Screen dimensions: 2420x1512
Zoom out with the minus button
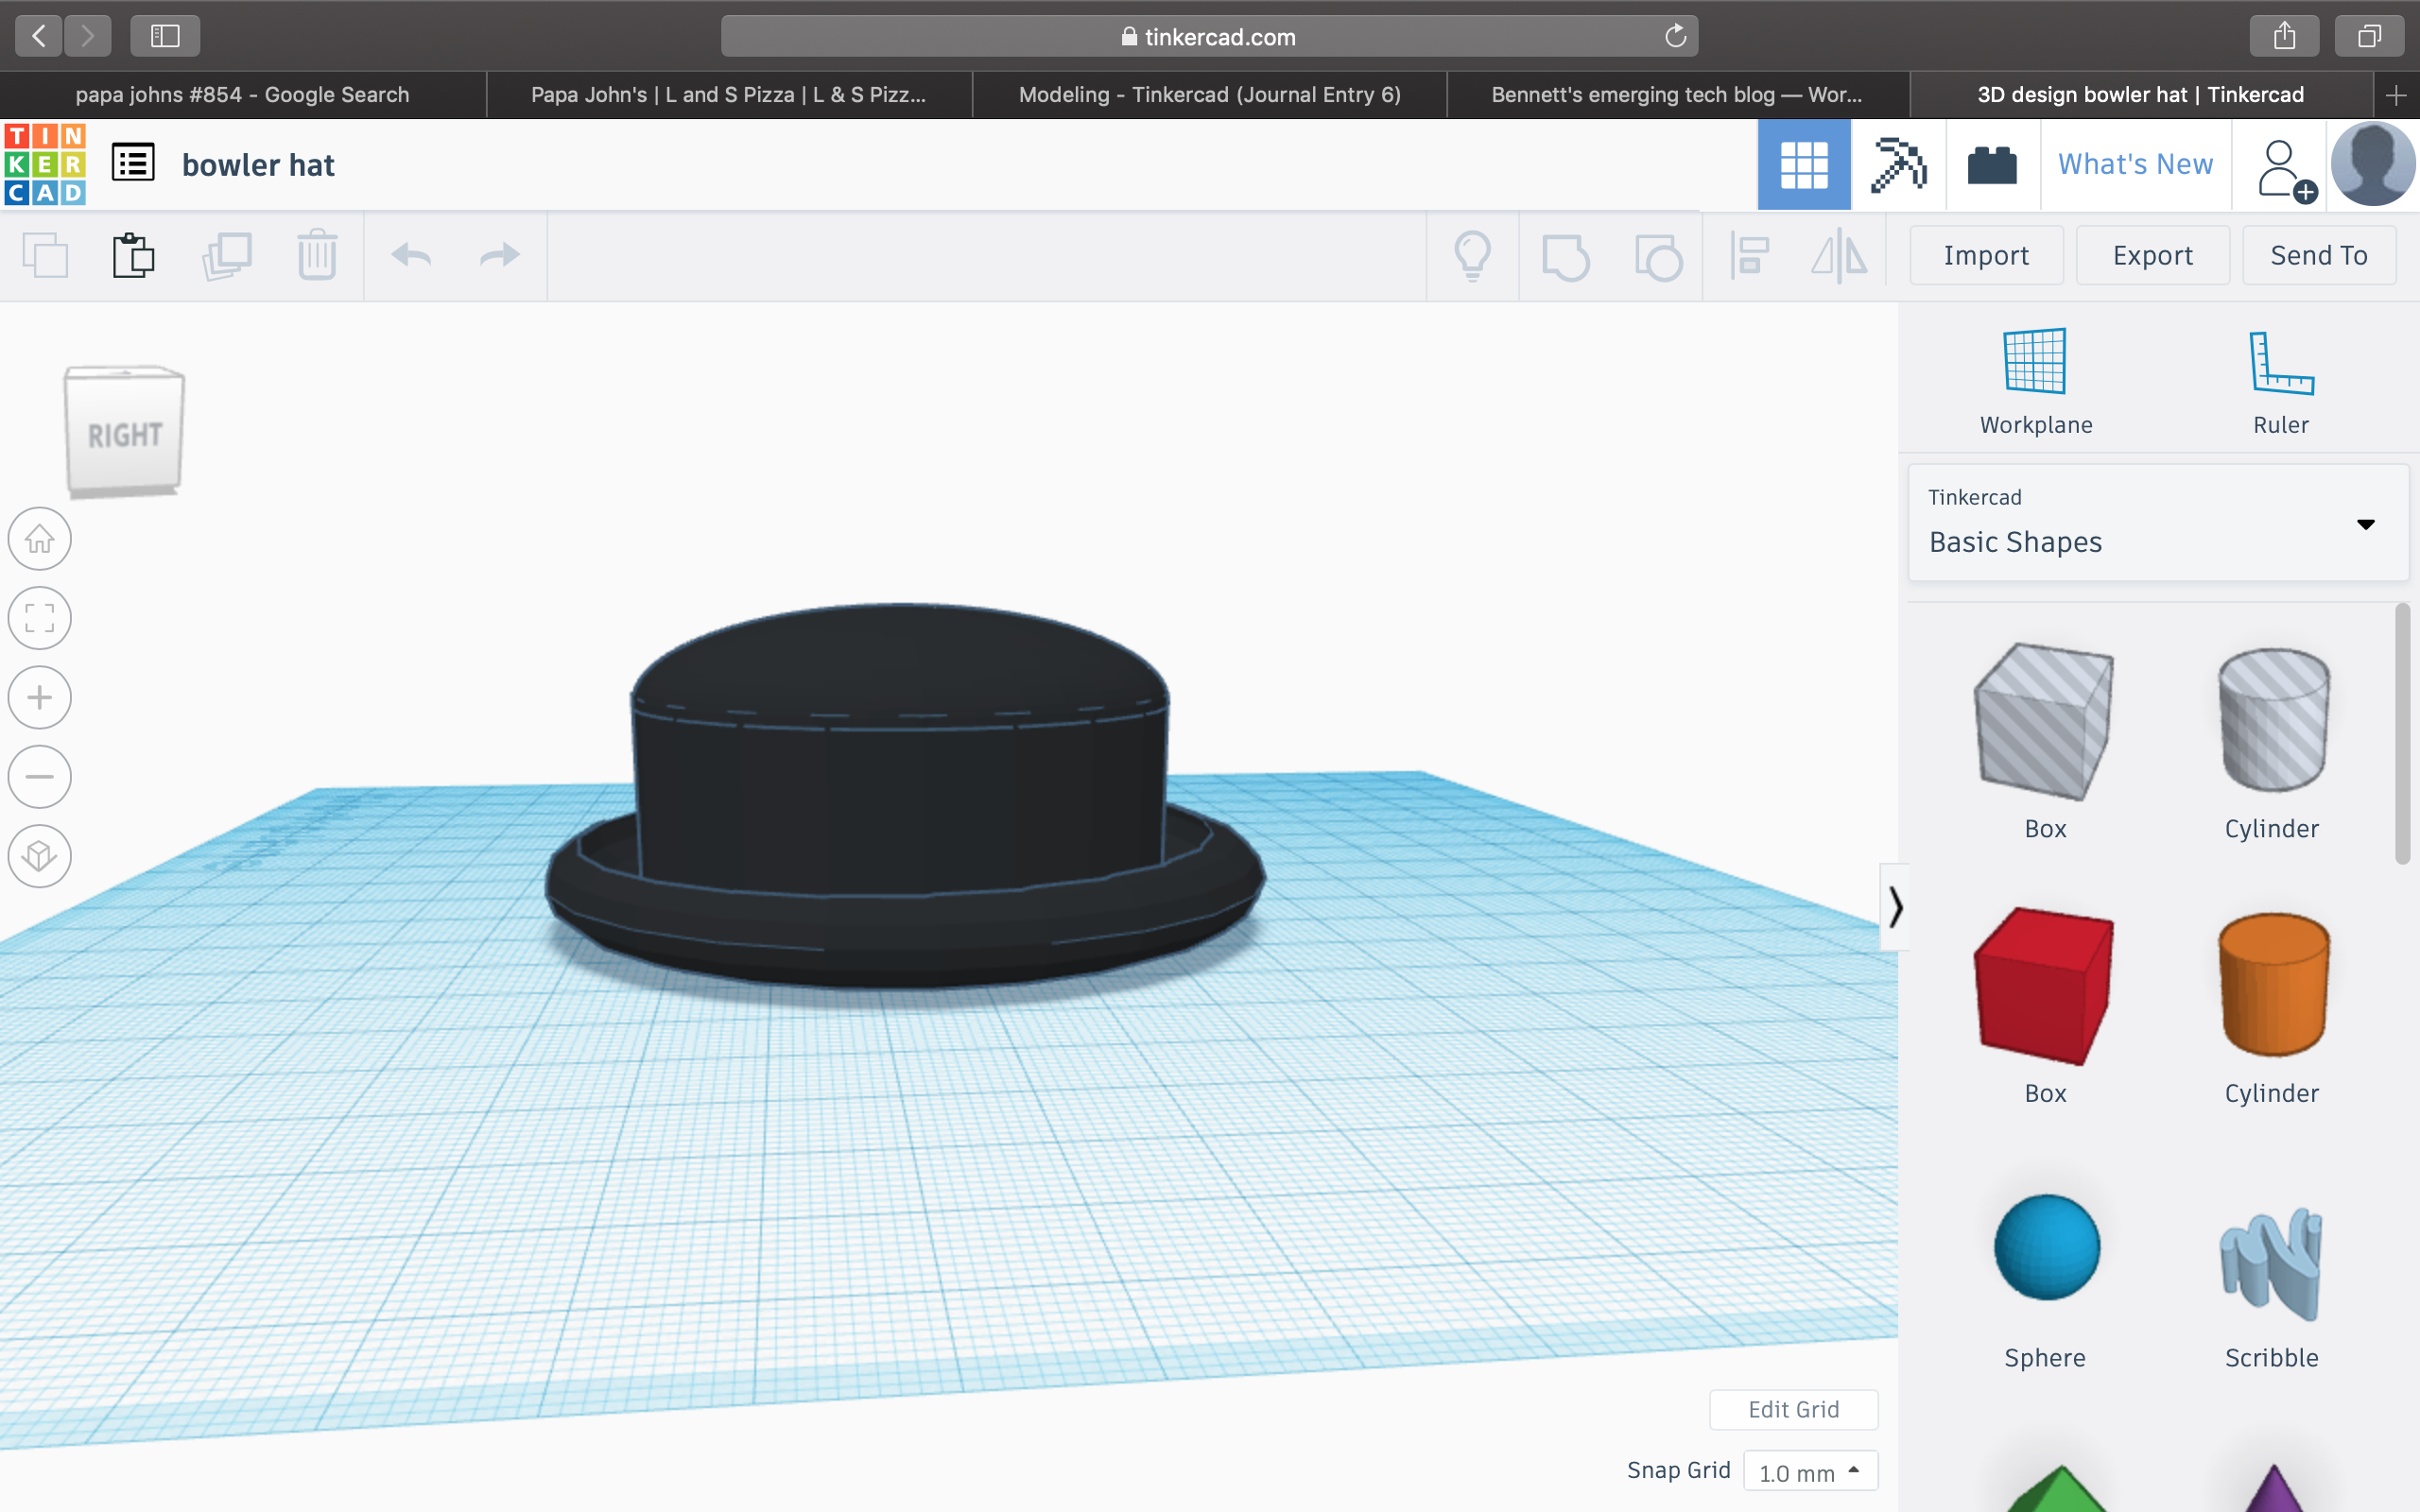(40, 776)
